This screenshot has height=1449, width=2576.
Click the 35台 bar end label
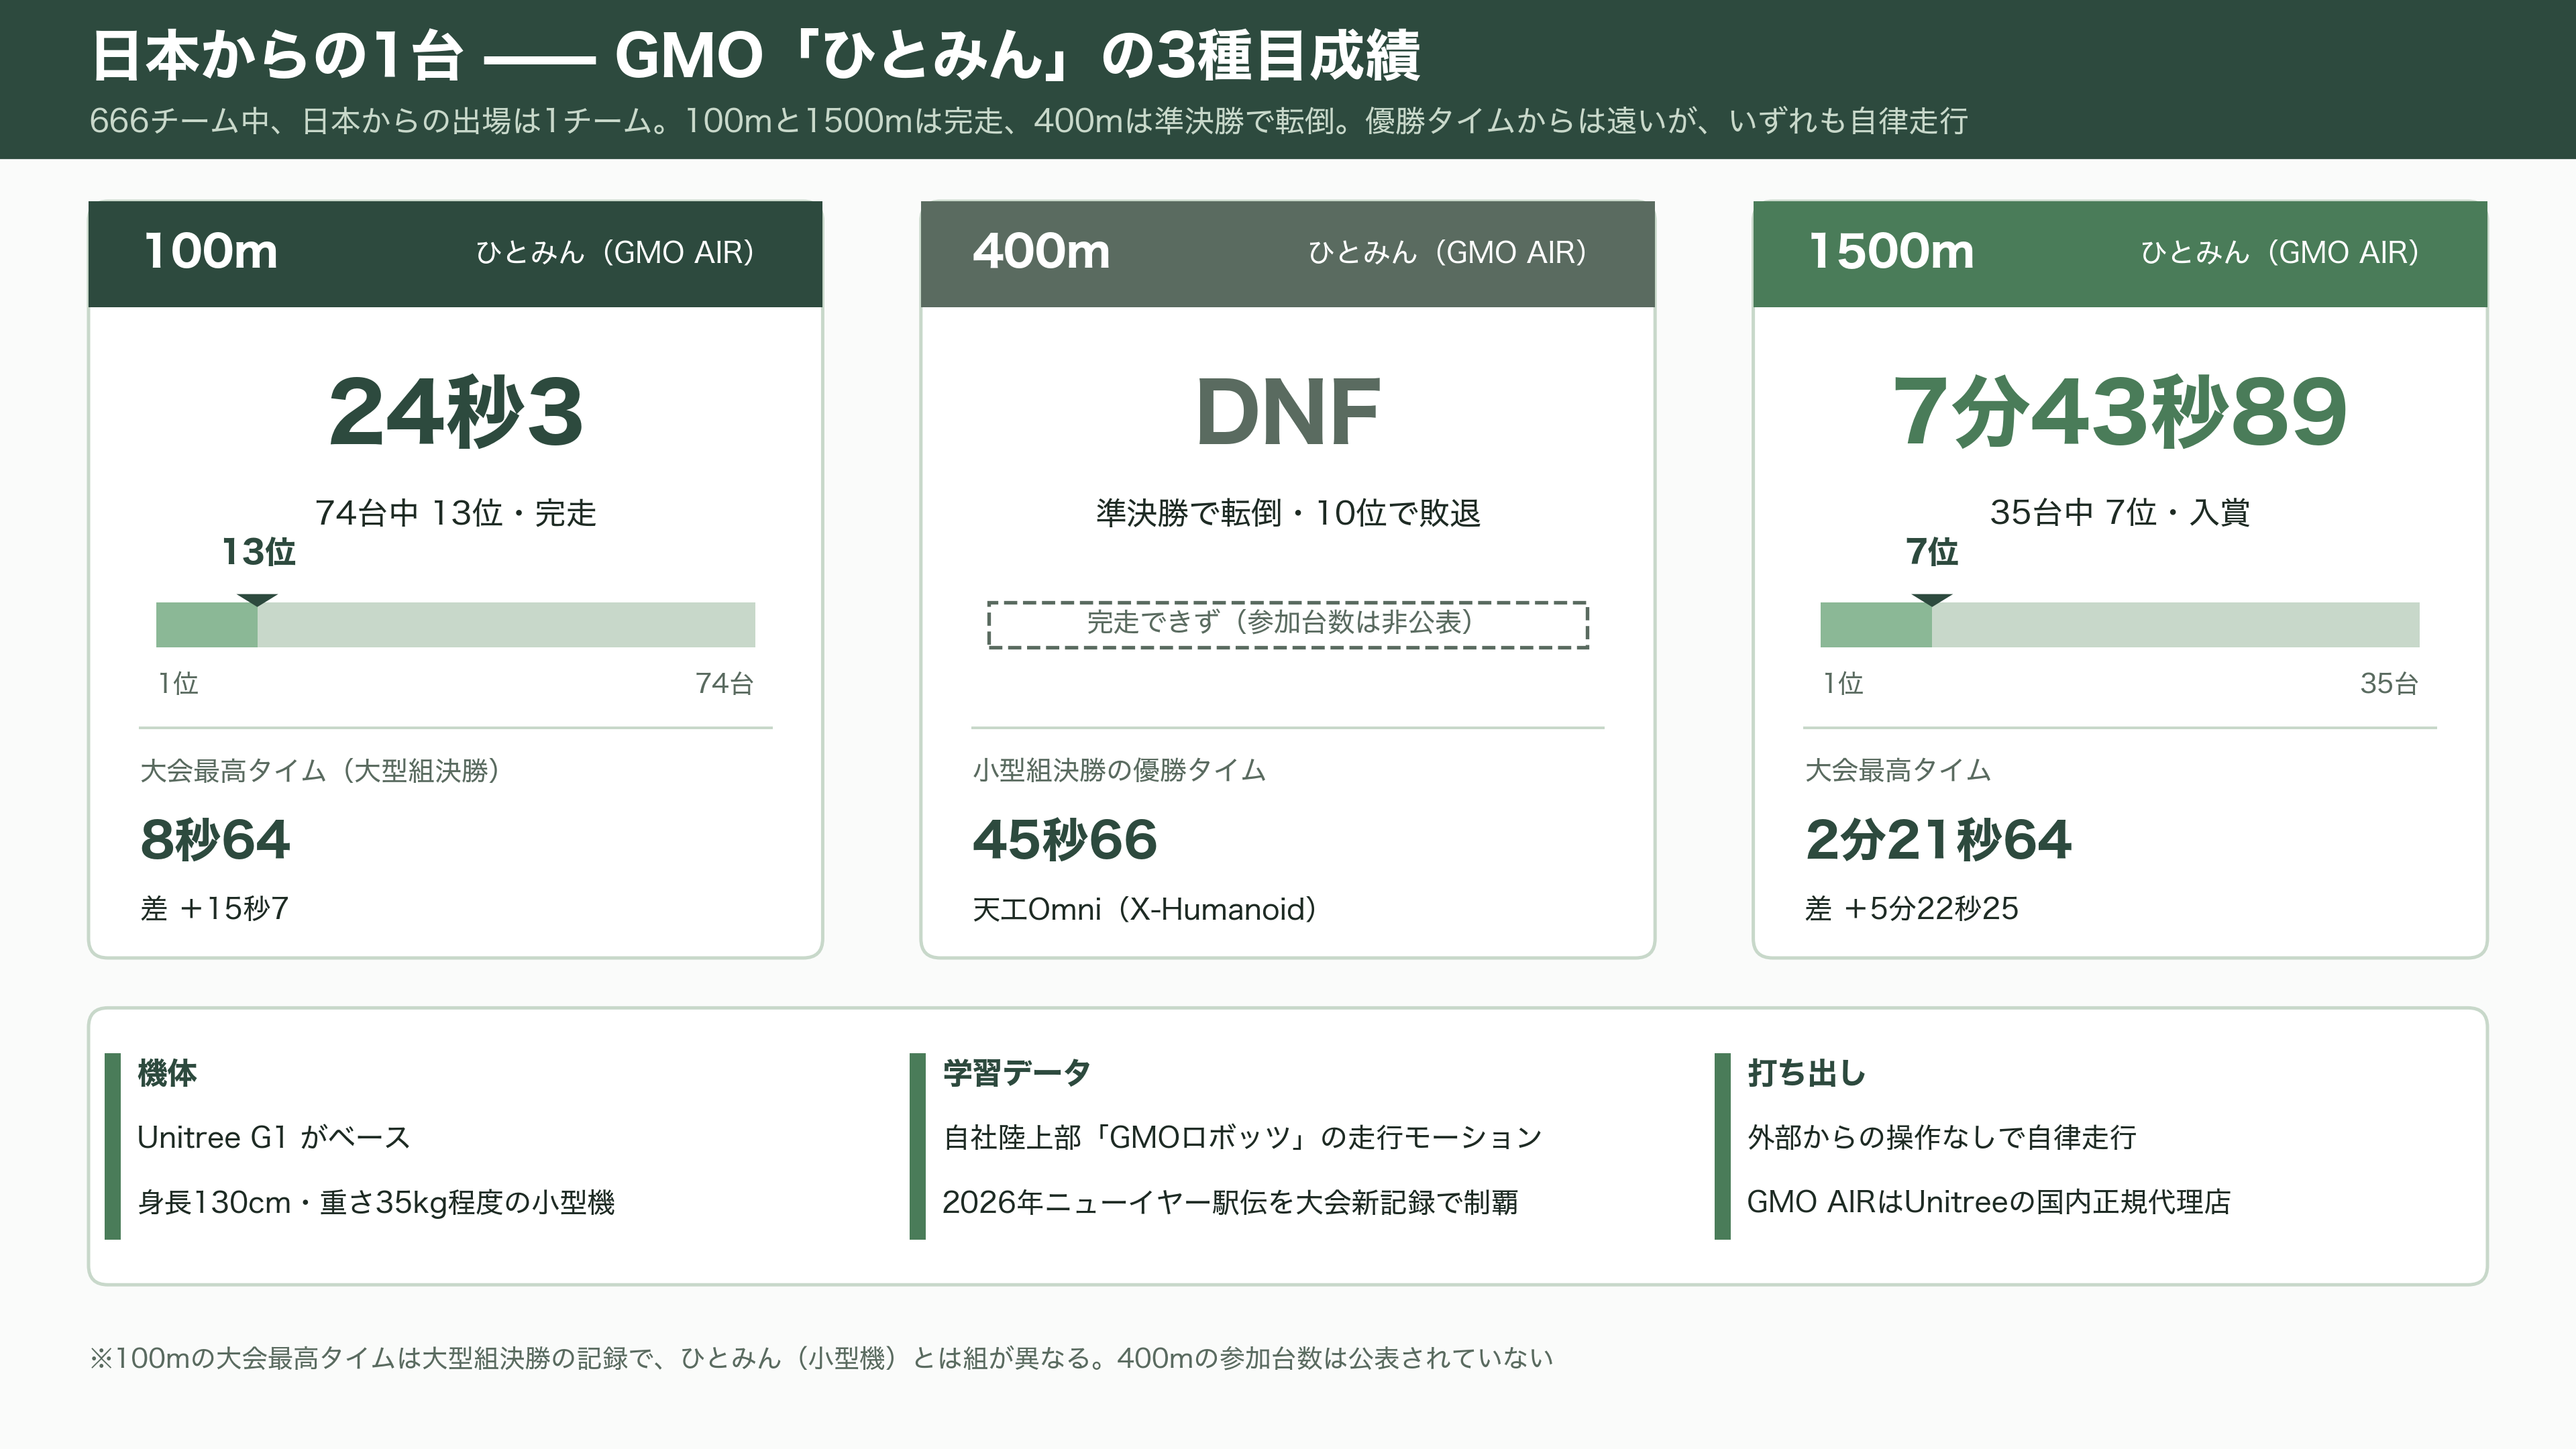click(x=2389, y=684)
